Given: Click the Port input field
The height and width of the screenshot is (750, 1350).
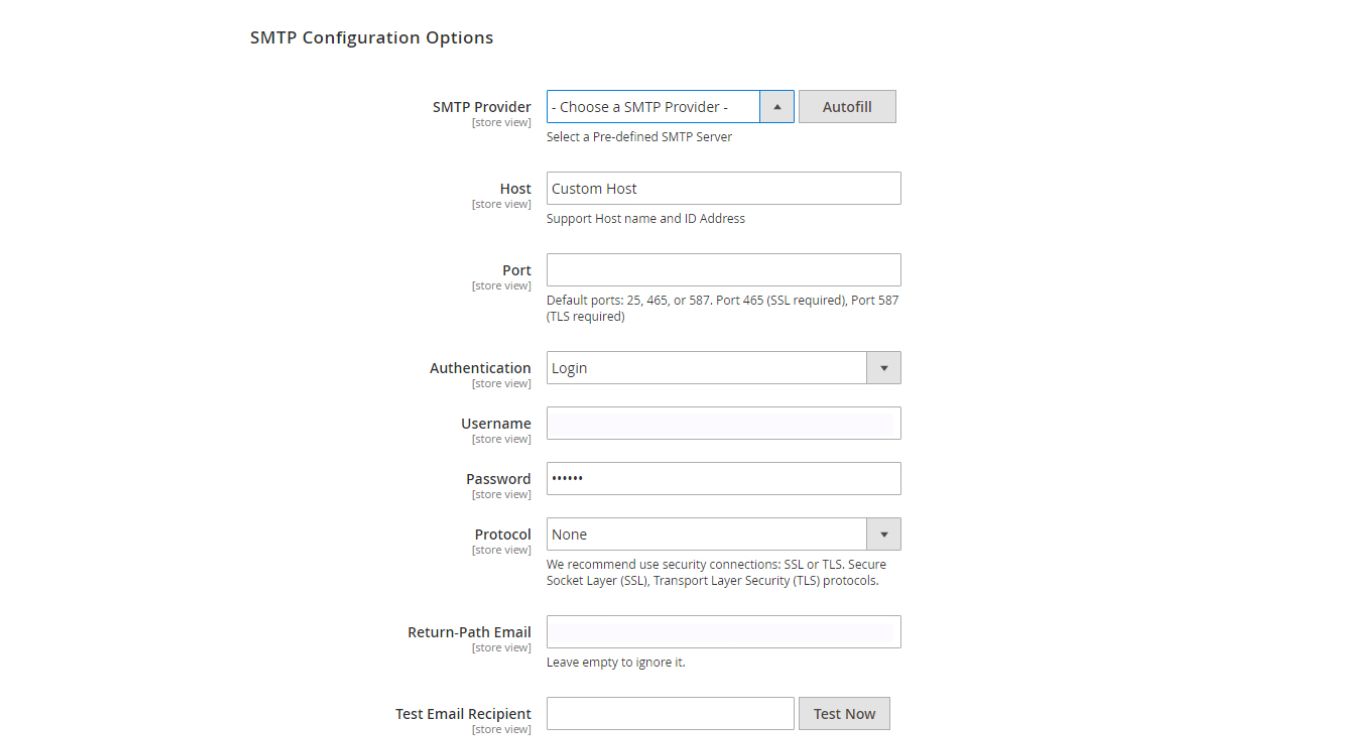Looking at the screenshot, I should pyautogui.click(x=722, y=268).
